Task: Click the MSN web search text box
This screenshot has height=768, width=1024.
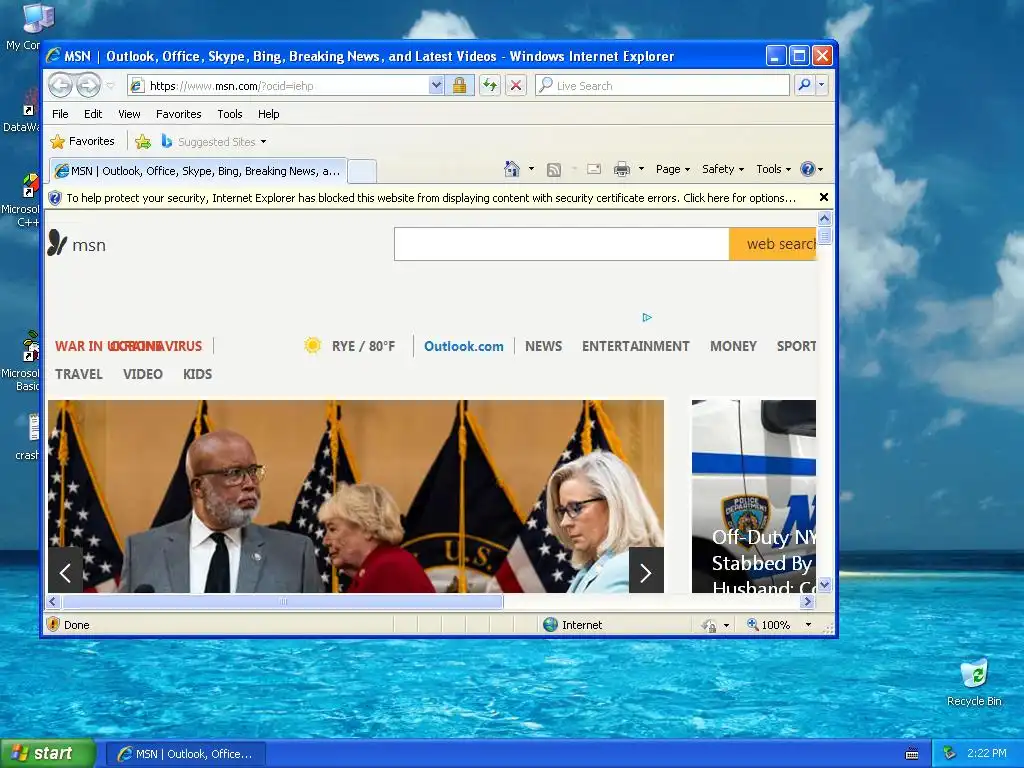Action: pyautogui.click(x=562, y=244)
